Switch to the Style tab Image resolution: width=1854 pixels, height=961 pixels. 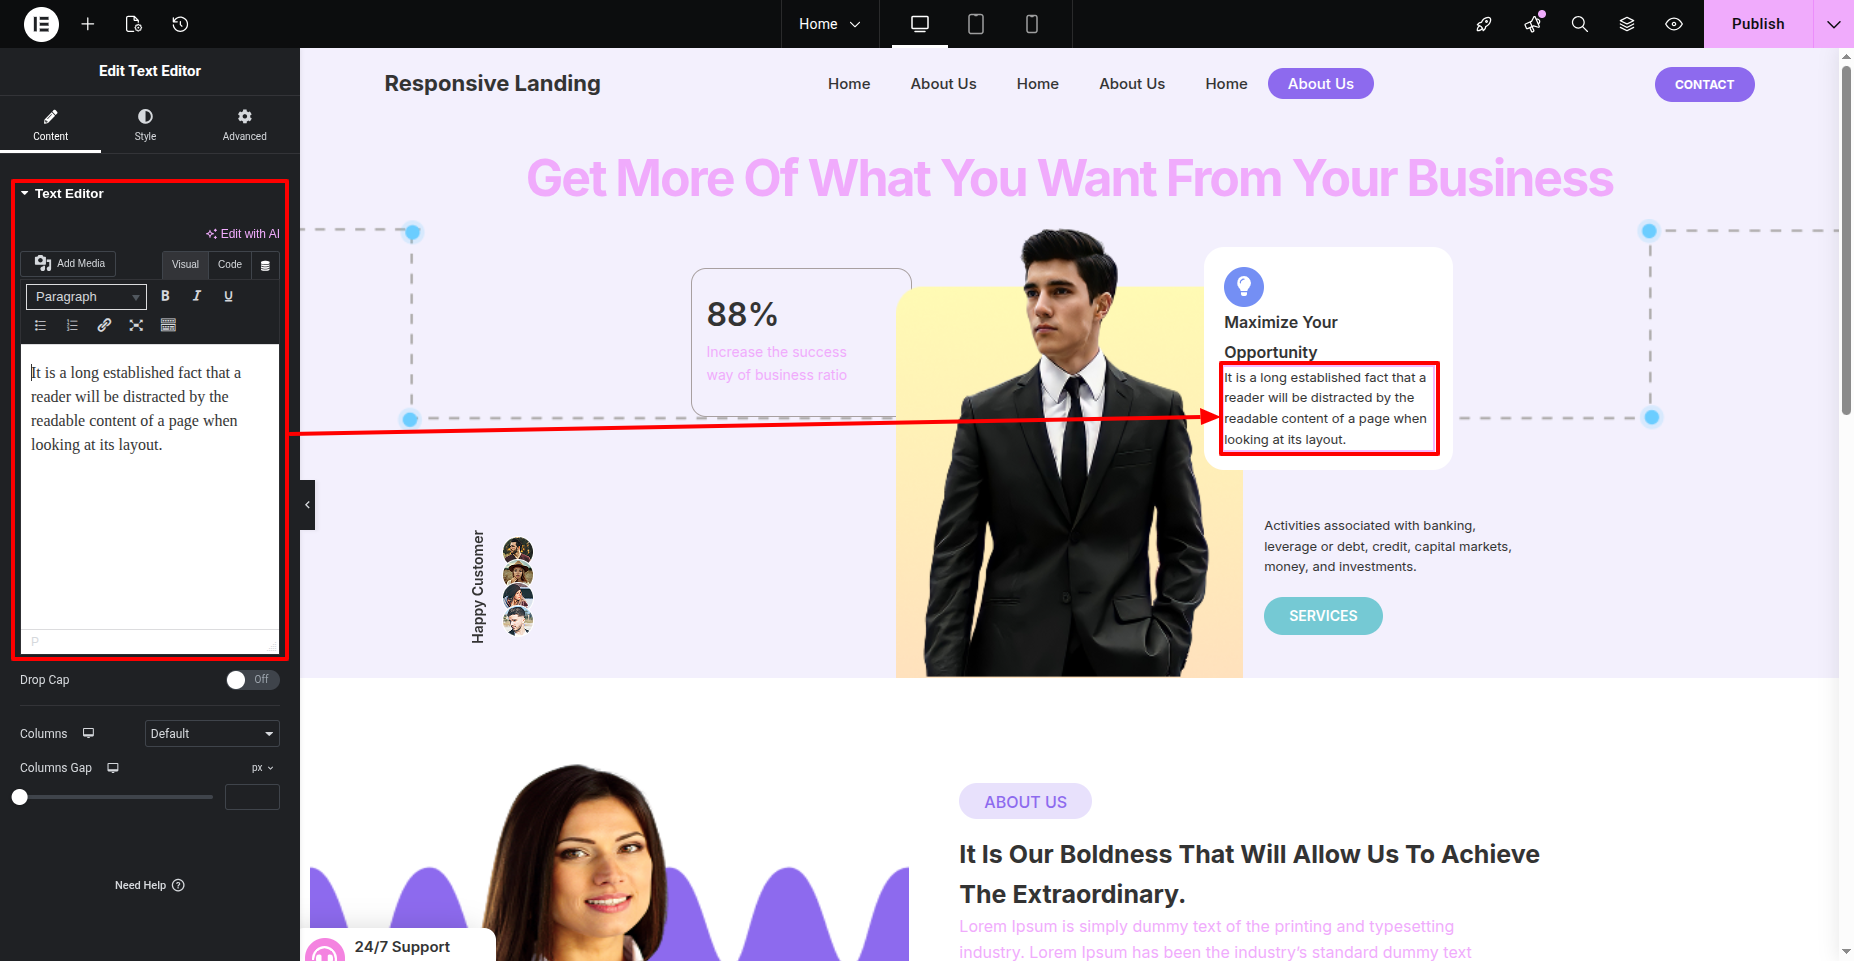click(x=145, y=125)
